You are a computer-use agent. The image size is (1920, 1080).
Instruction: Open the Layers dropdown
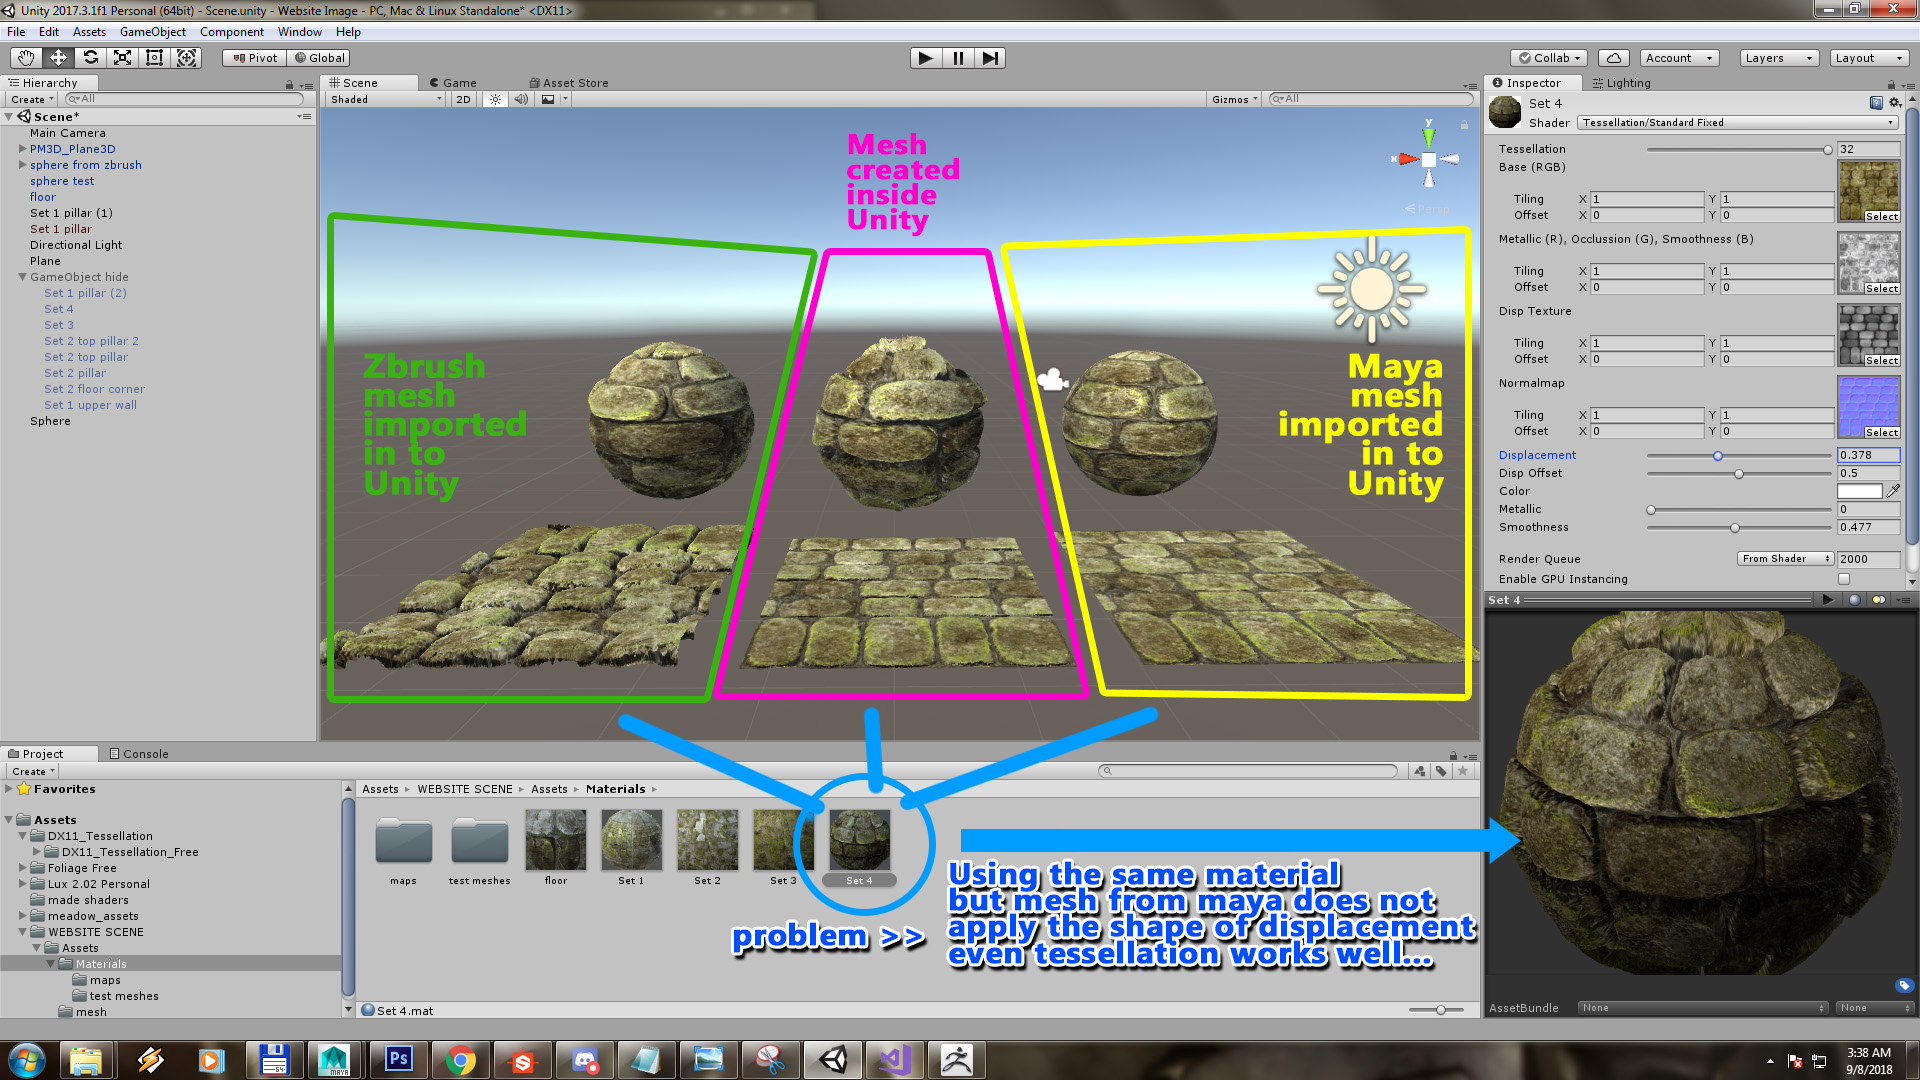pos(1778,58)
